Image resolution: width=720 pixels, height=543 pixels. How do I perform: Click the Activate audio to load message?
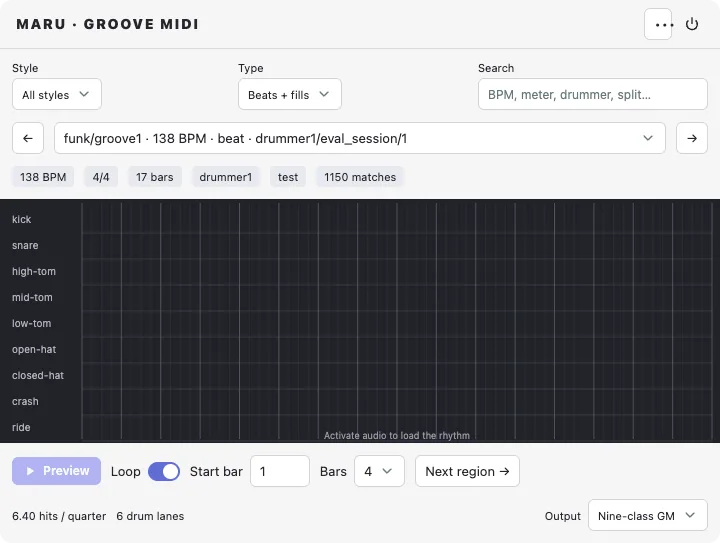coord(397,436)
